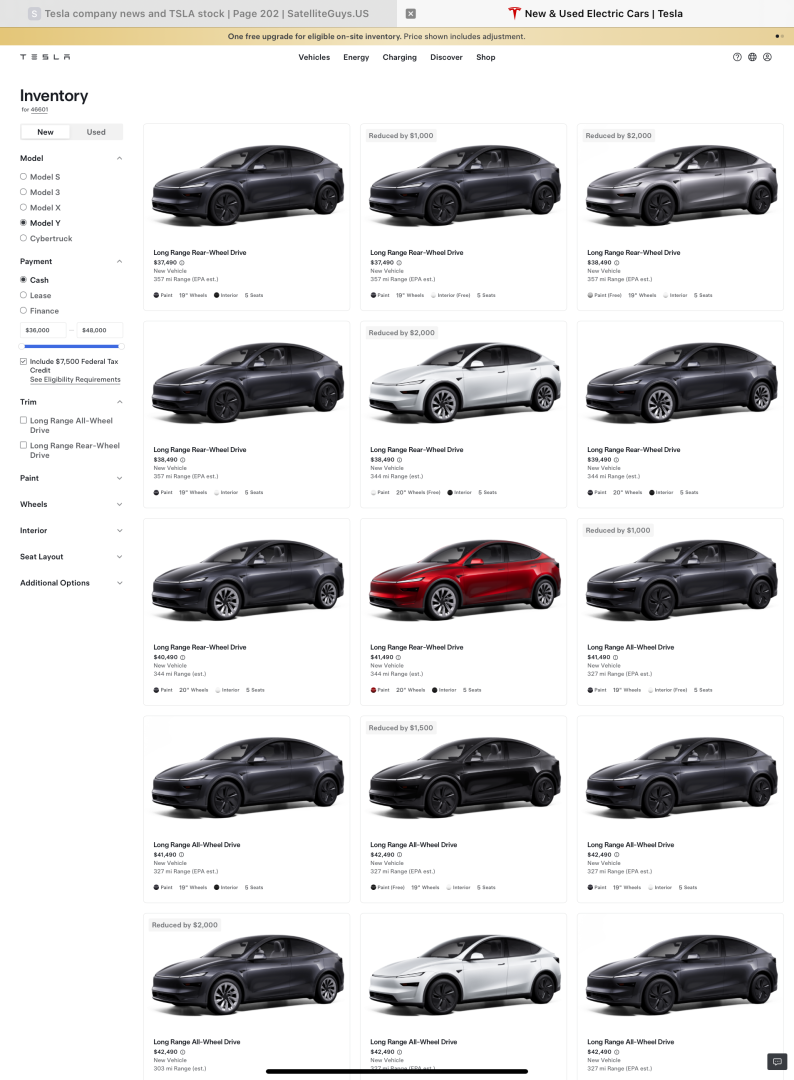Select Model S radio button
794x1080 pixels.
point(23,177)
